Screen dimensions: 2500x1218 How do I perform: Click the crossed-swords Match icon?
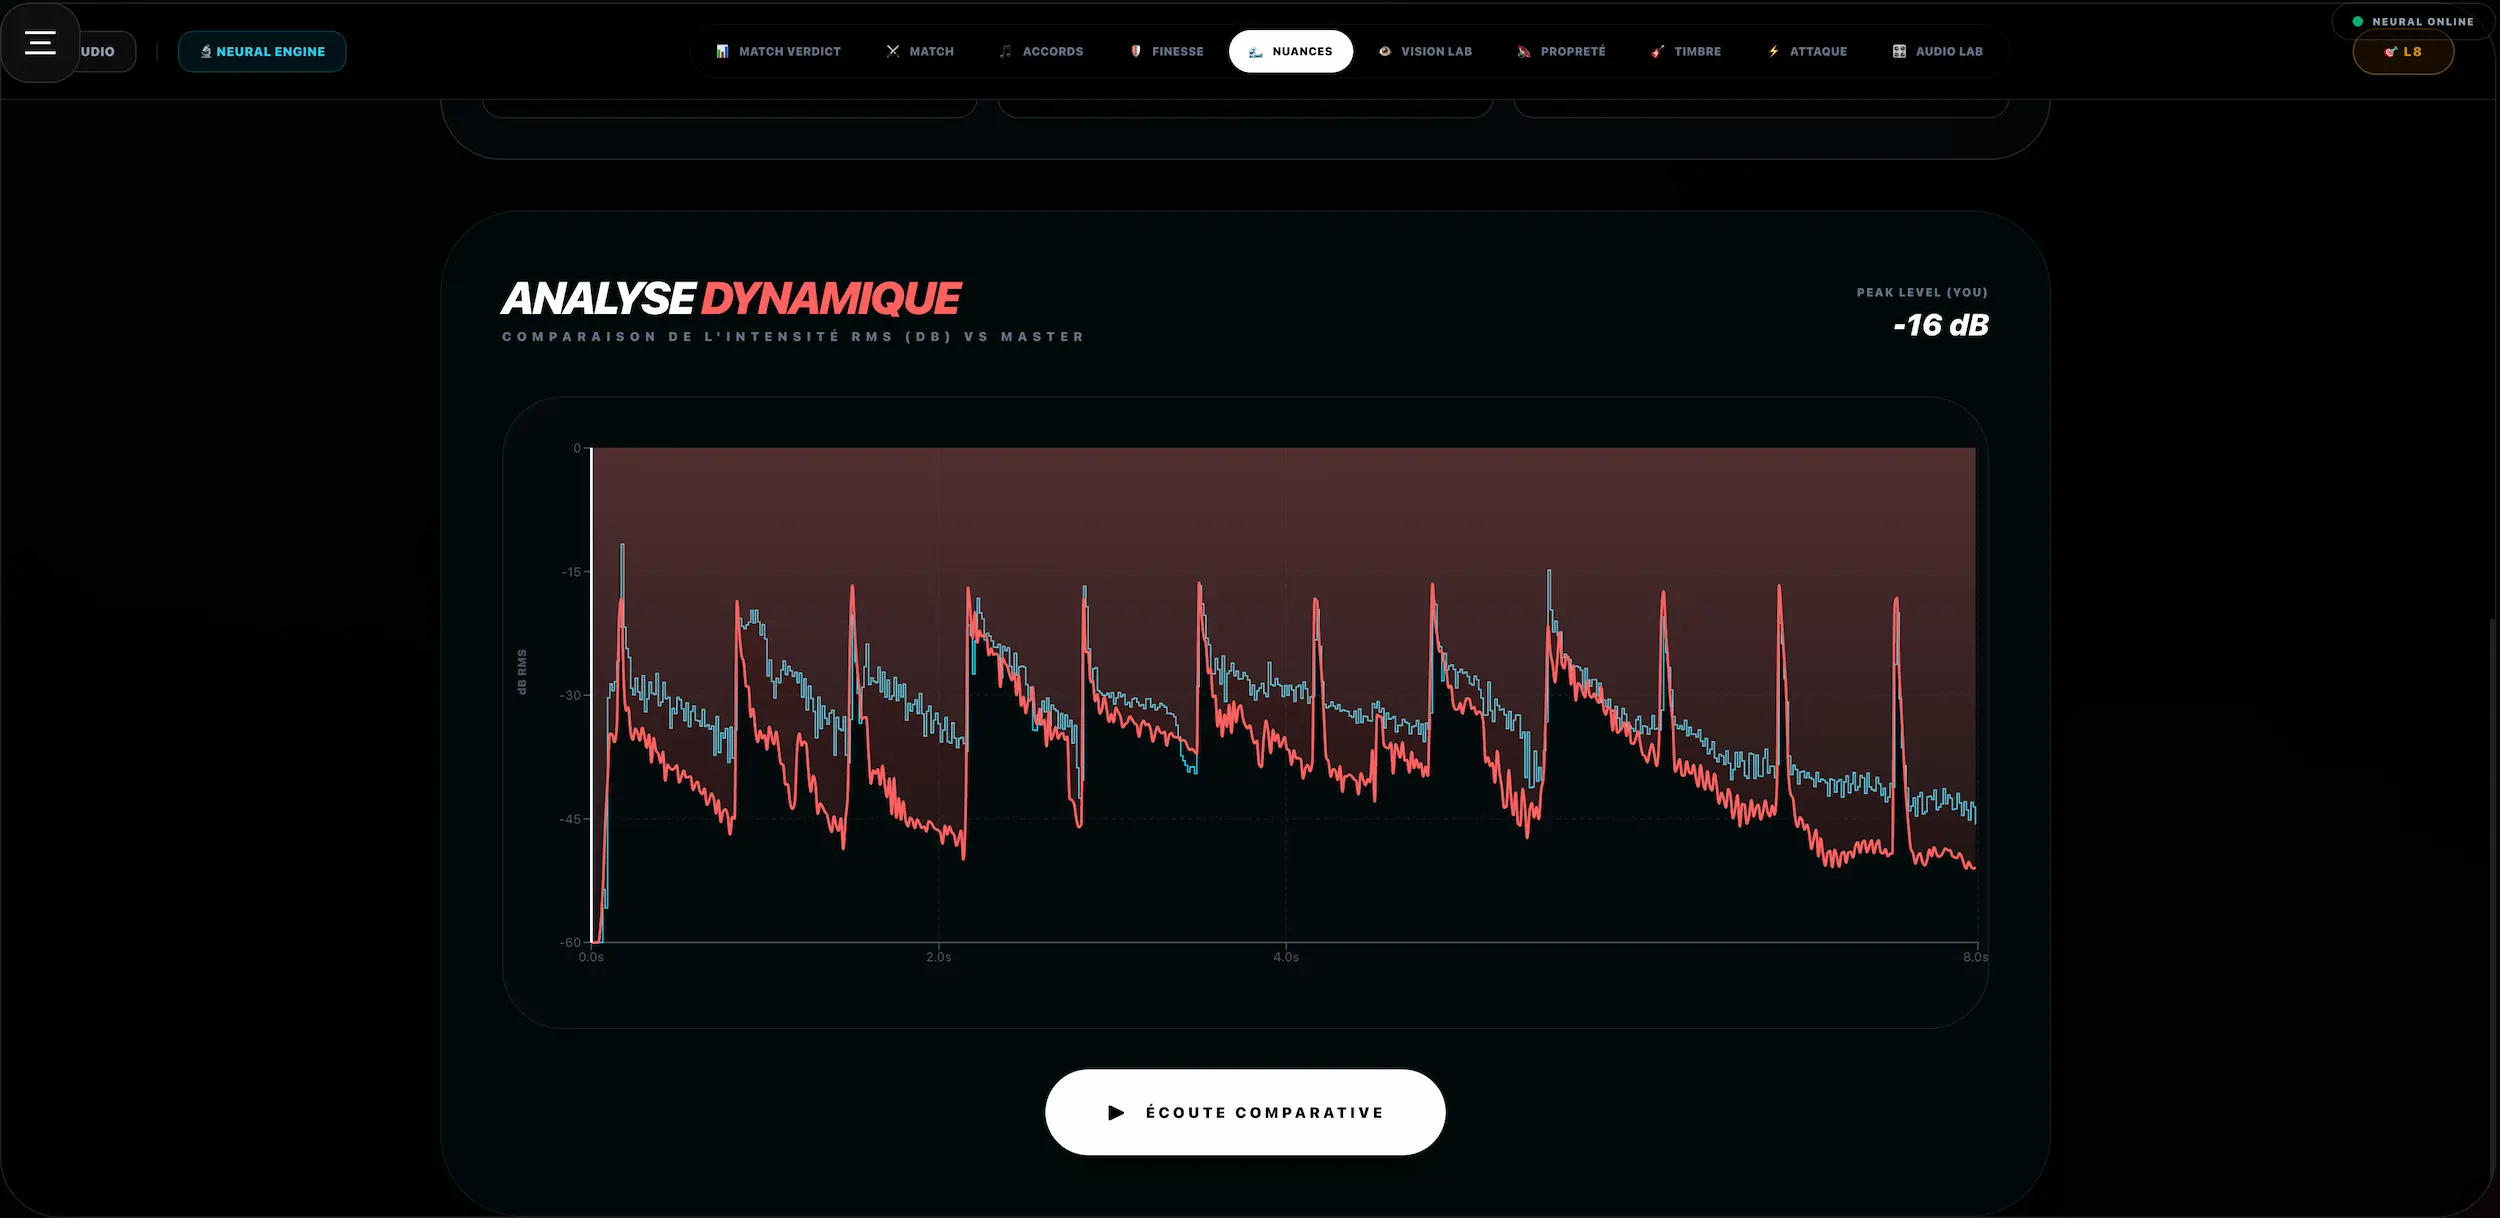[x=892, y=50]
